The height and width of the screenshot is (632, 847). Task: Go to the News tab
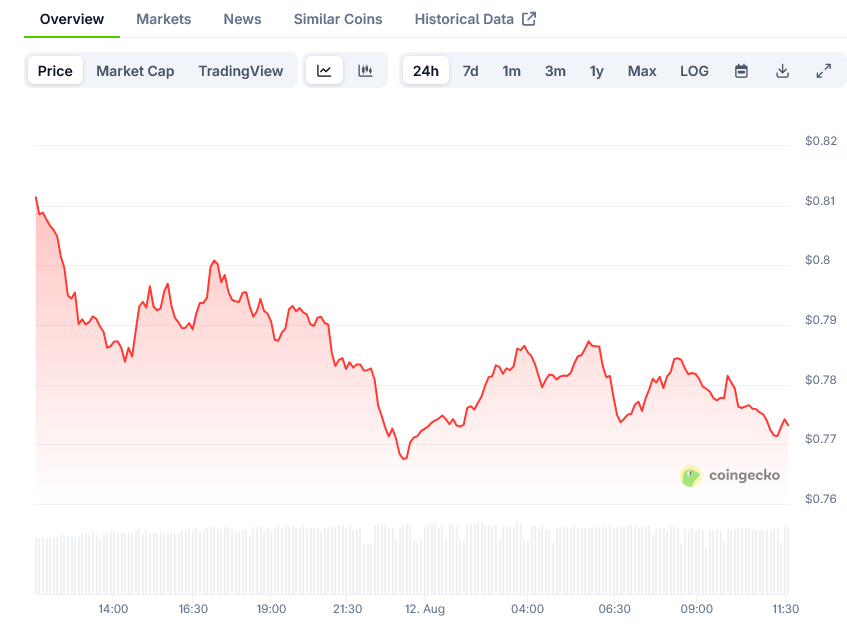pyautogui.click(x=242, y=19)
